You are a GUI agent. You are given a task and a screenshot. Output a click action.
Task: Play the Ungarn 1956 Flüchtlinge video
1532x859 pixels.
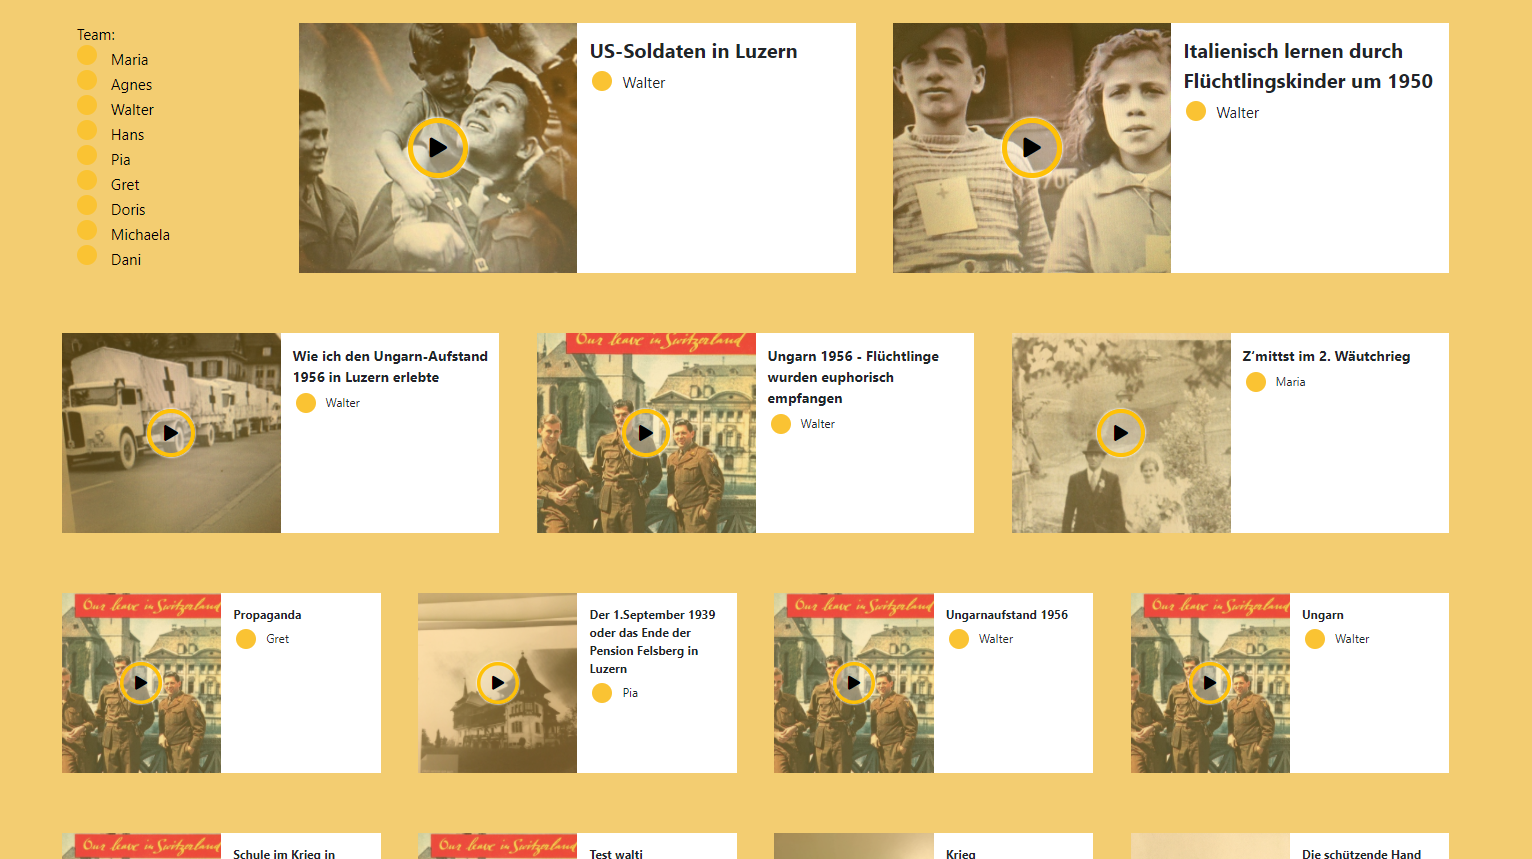(646, 433)
